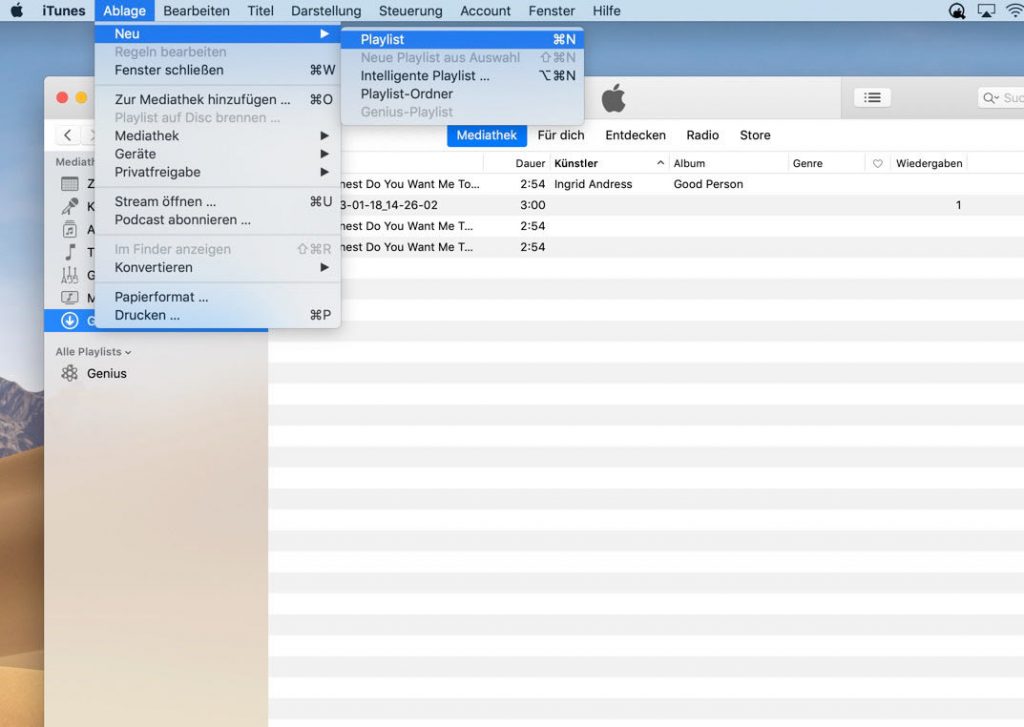Toggle Künstler sort direction arrow
Image resolution: width=1024 pixels, height=727 pixels.
pyautogui.click(x=660, y=163)
